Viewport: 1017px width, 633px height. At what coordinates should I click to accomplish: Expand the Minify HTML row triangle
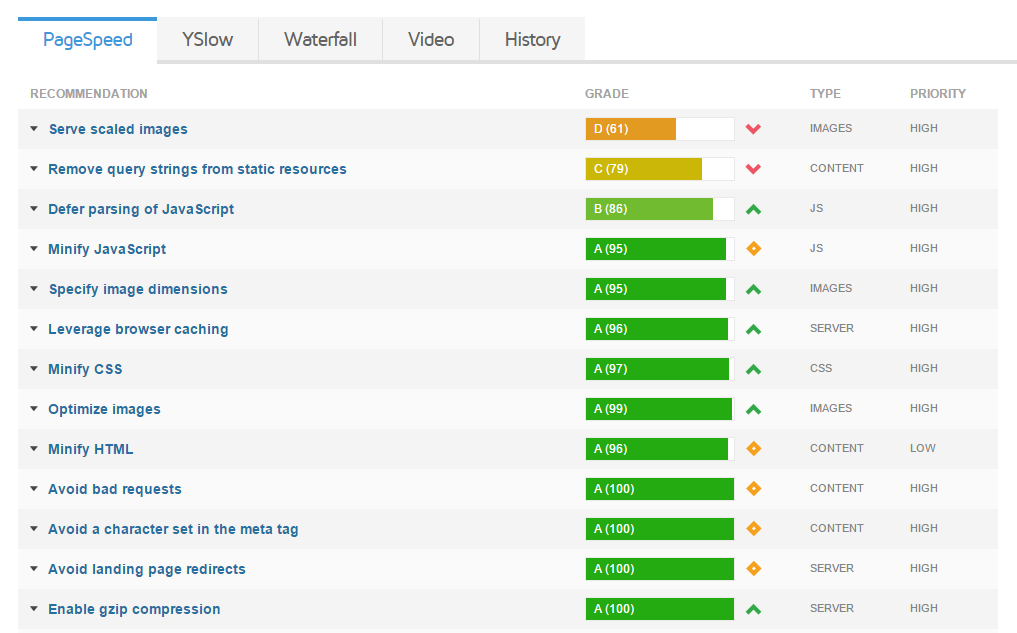point(34,449)
